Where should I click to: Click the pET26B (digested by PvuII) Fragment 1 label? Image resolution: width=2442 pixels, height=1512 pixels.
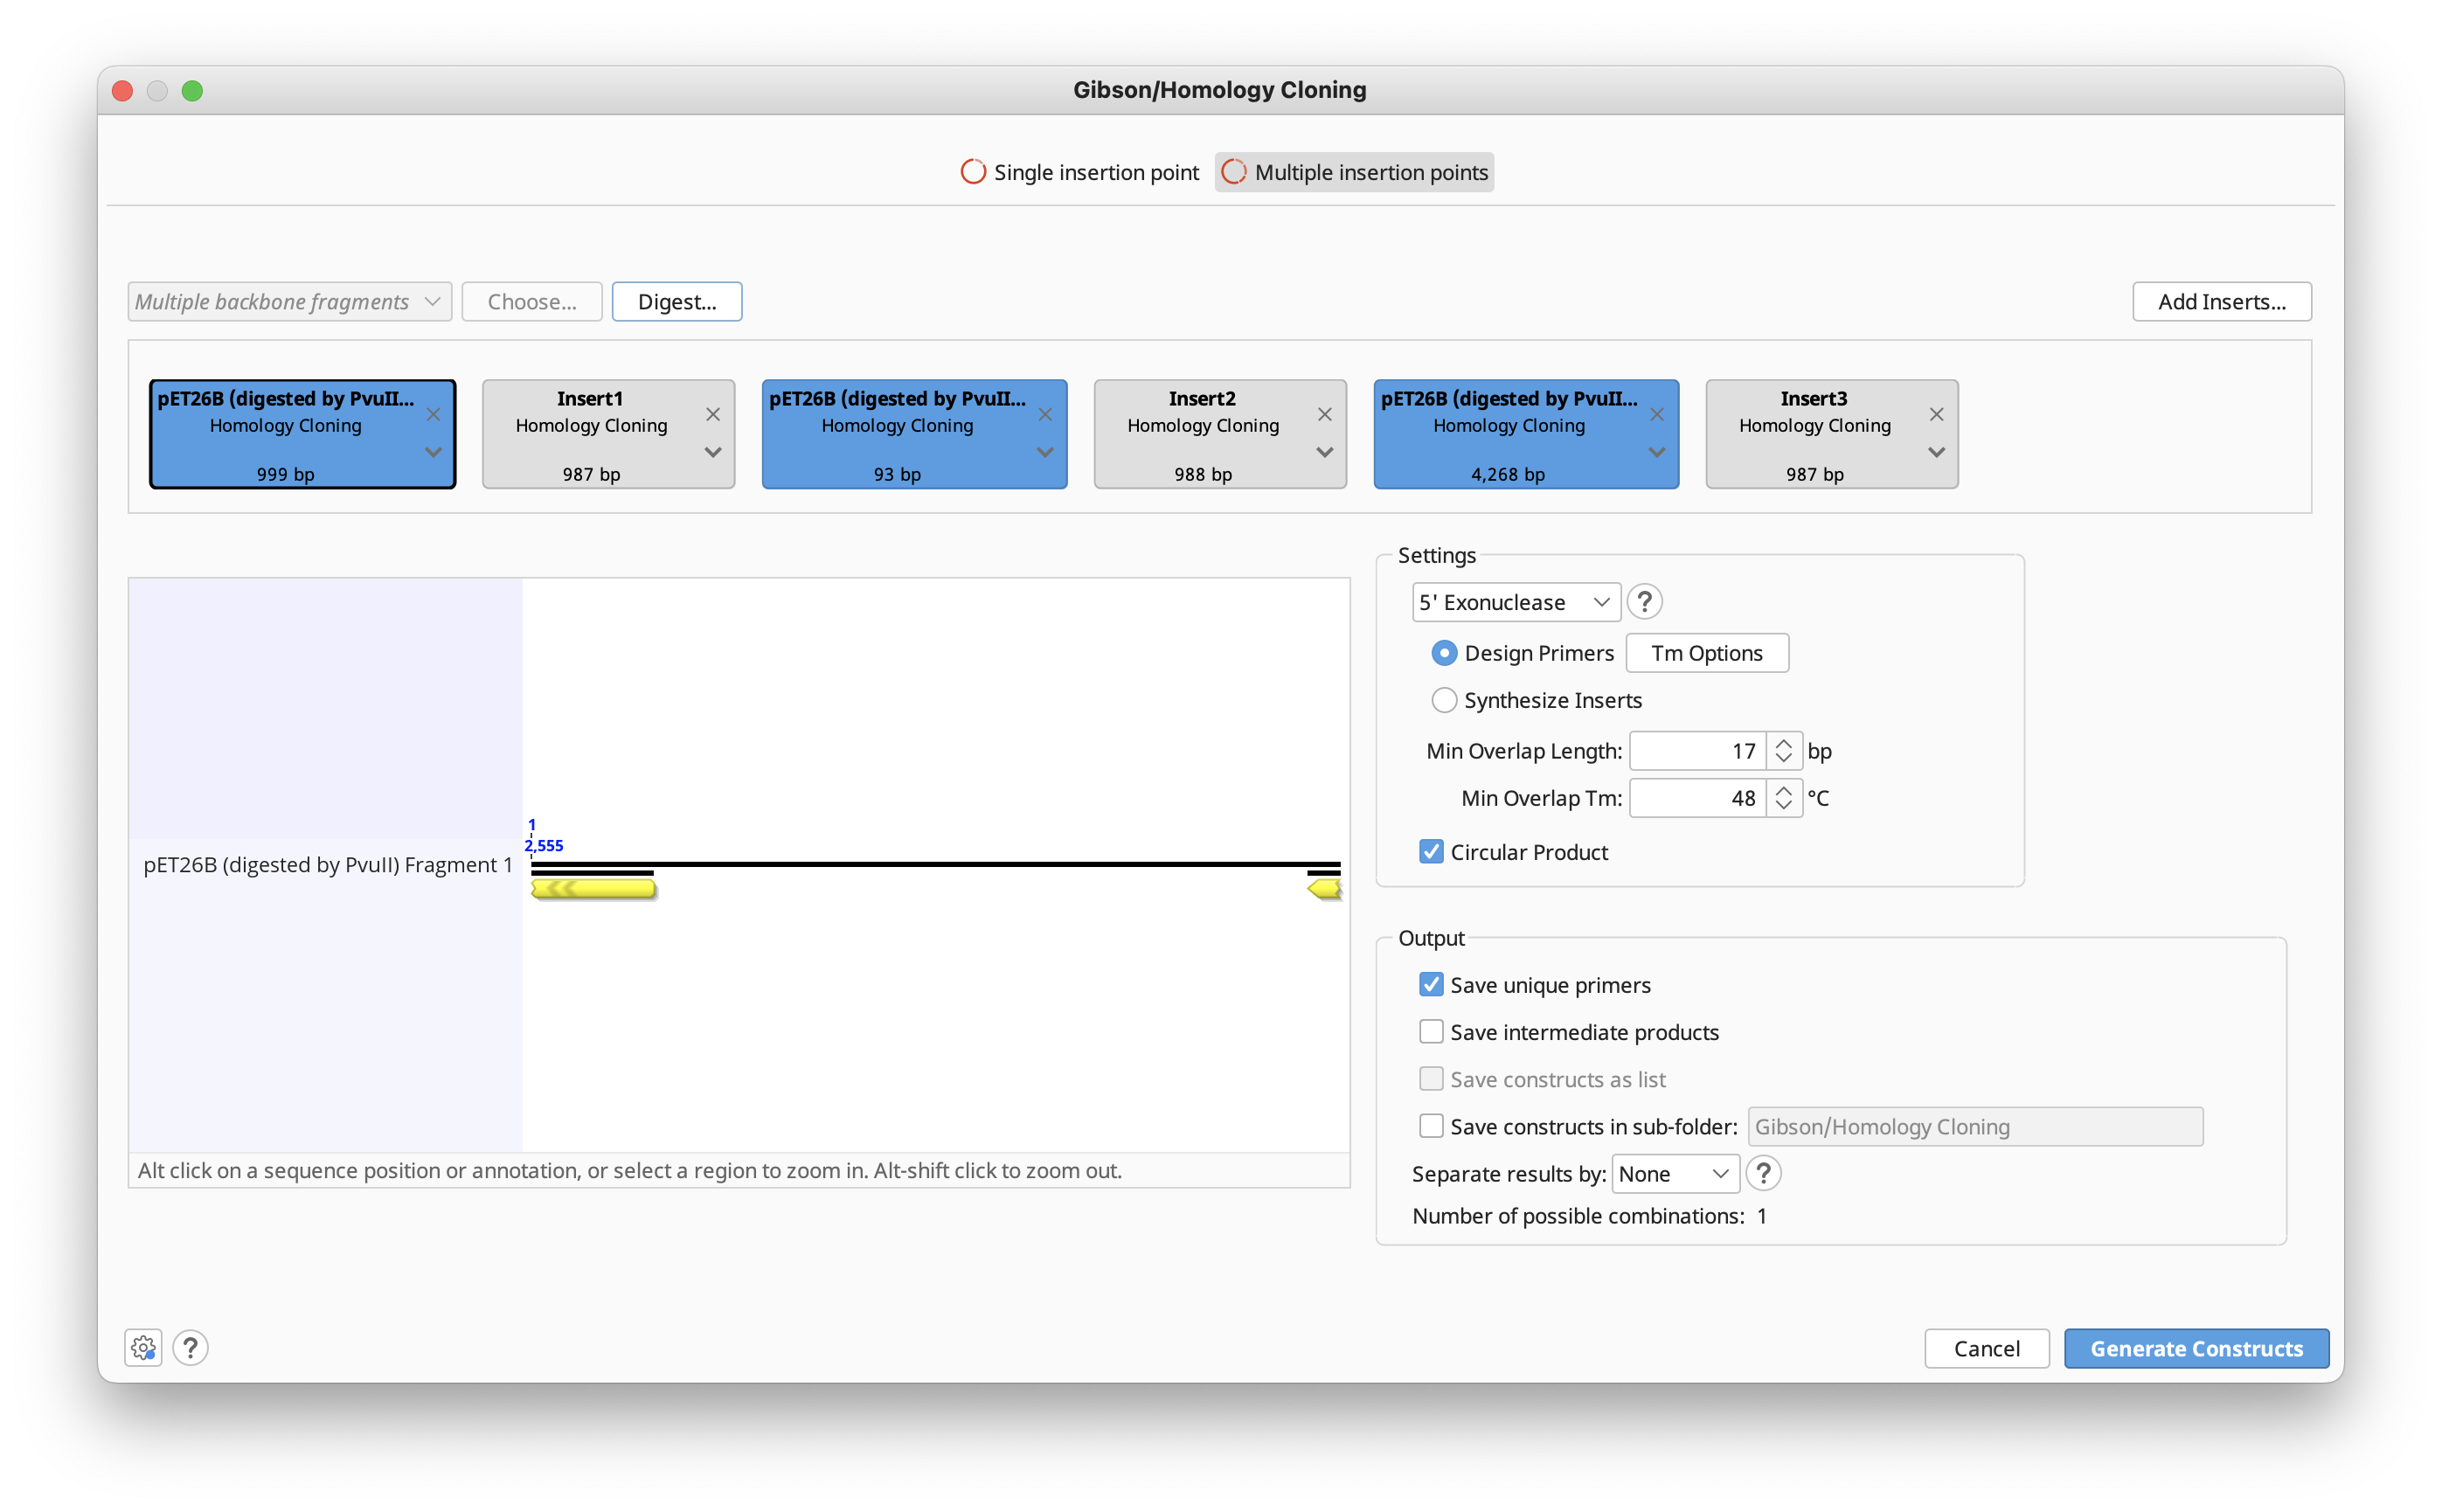pyautogui.click(x=327, y=865)
